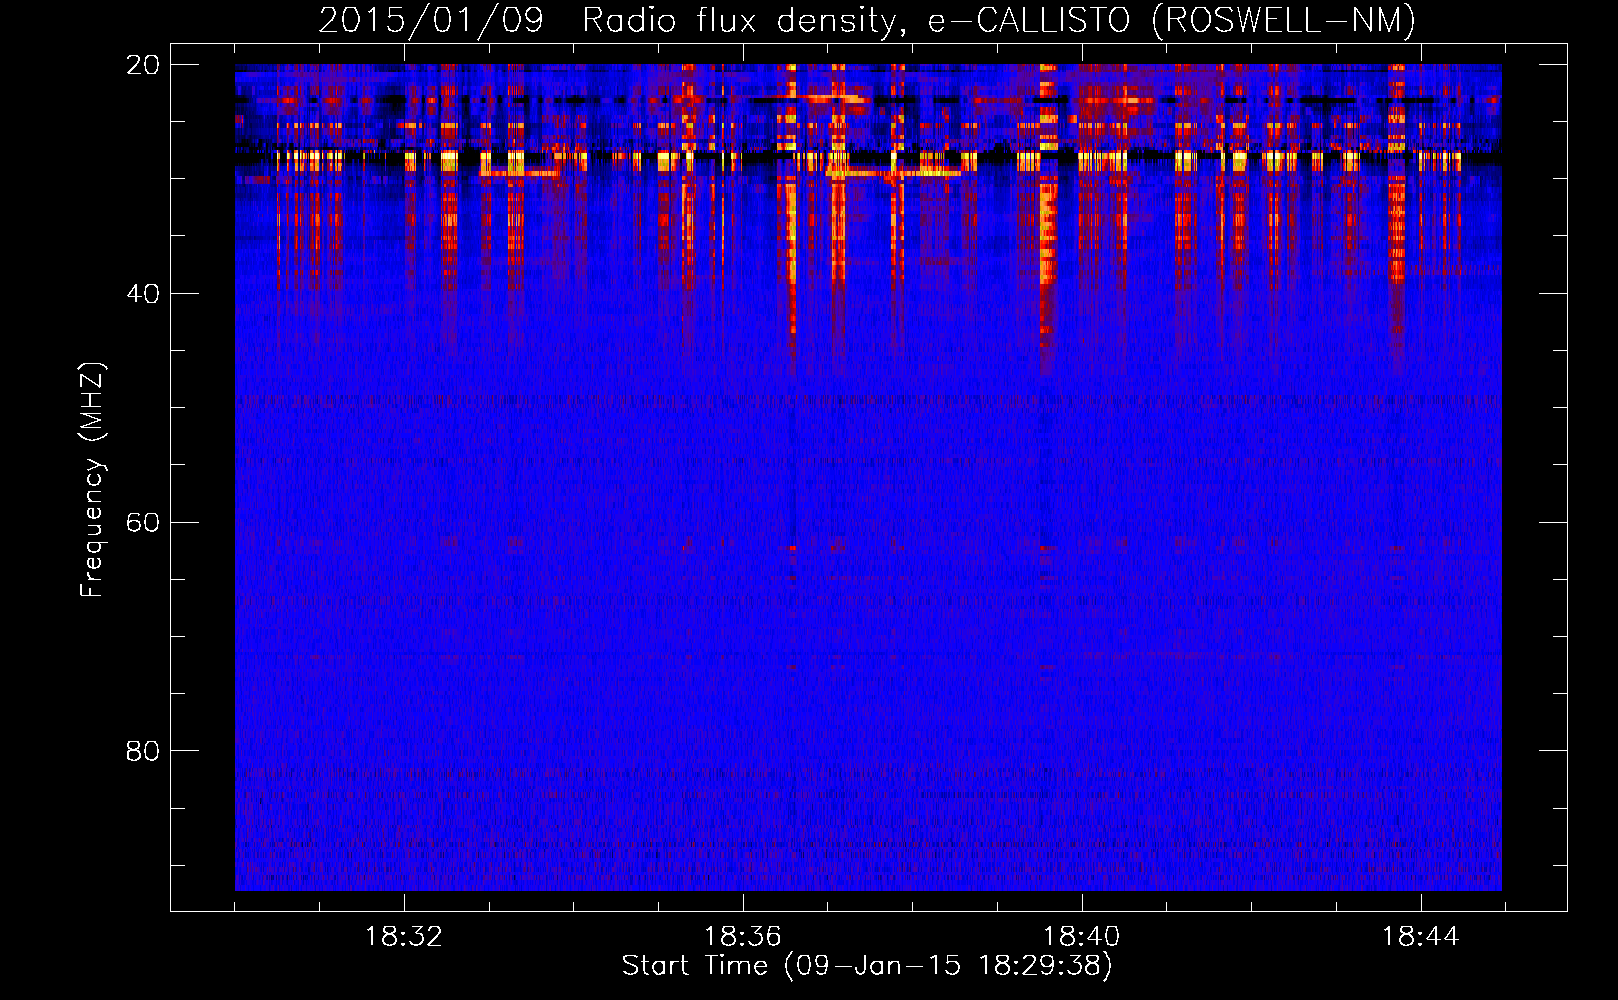Click the 'Start Time (09-Jan-15 18:29:38)' label

pyautogui.click(x=867, y=966)
